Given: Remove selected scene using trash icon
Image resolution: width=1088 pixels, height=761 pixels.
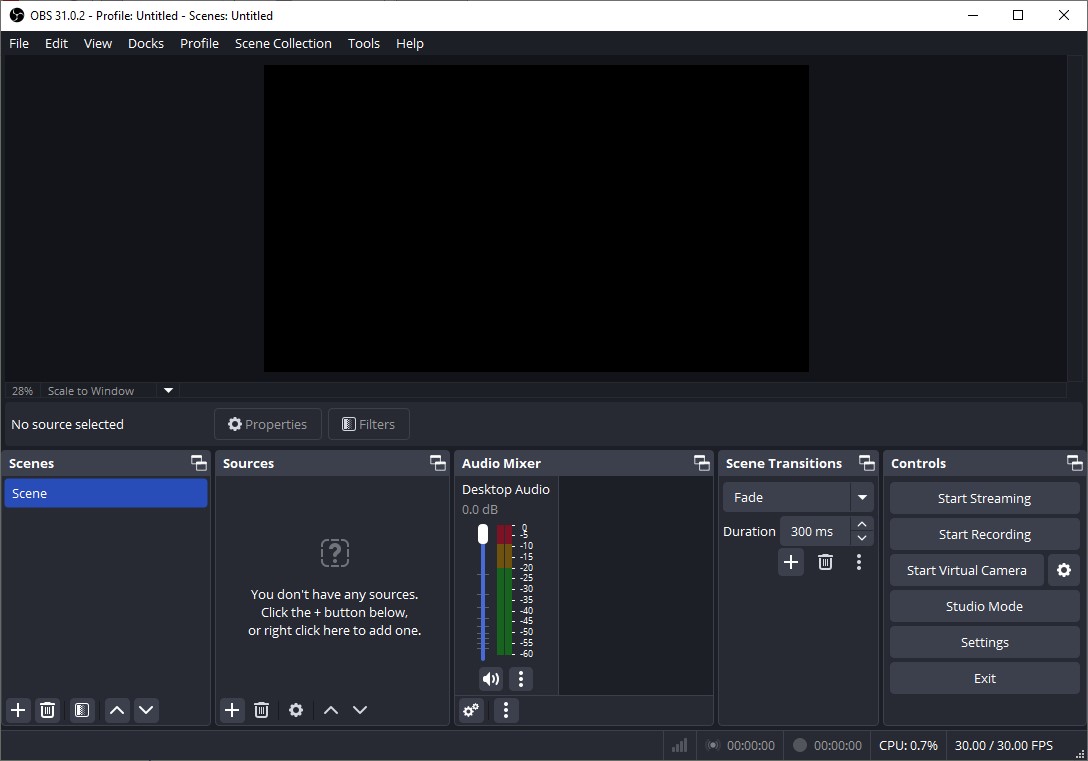Looking at the screenshot, I should [47, 710].
